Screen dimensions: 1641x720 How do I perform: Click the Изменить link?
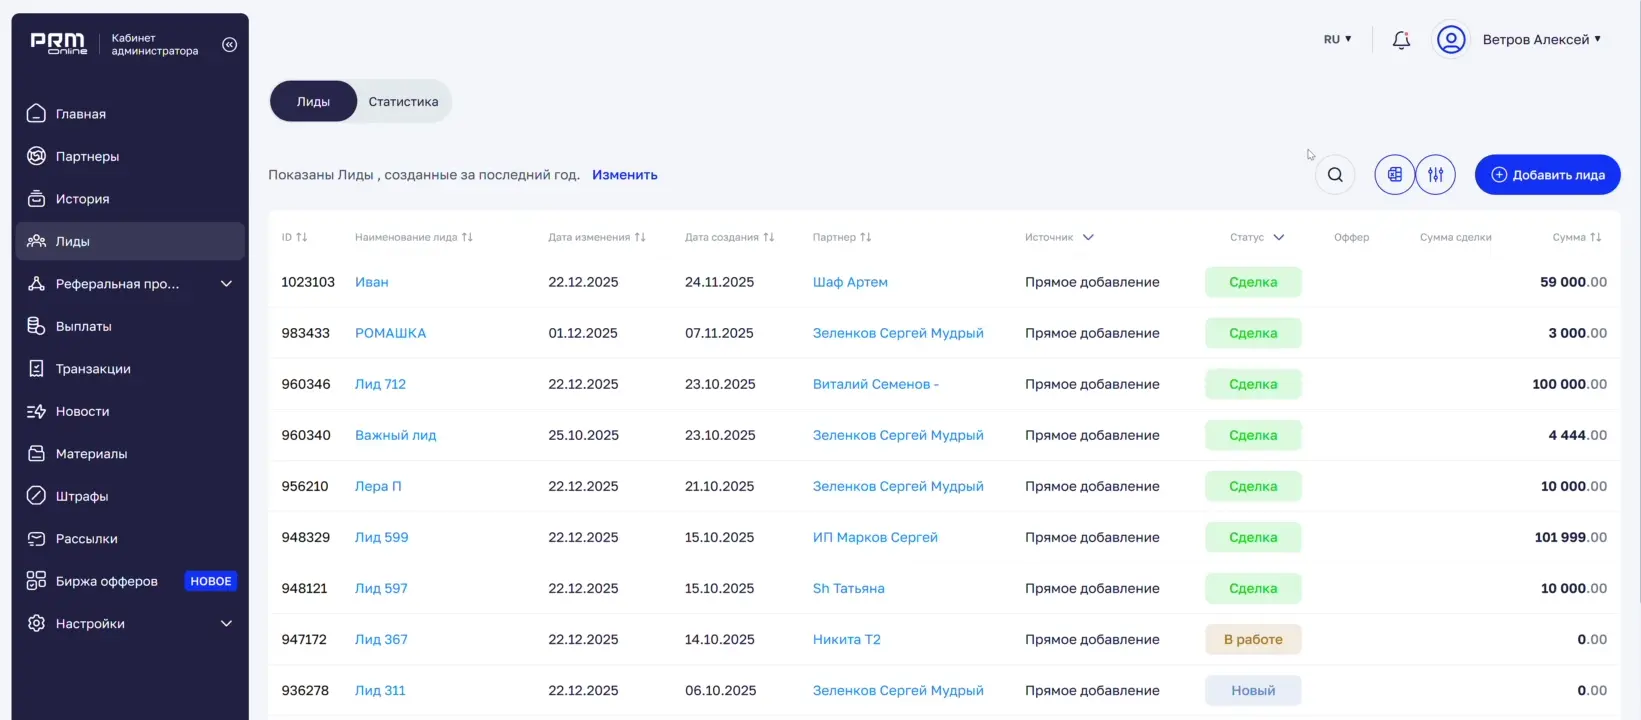coord(624,175)
